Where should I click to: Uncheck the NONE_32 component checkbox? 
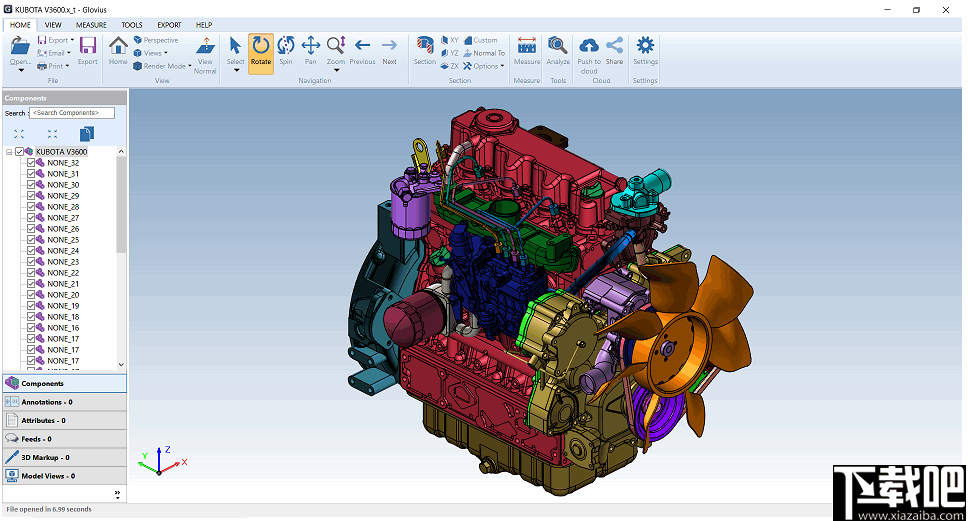point(31,163)
